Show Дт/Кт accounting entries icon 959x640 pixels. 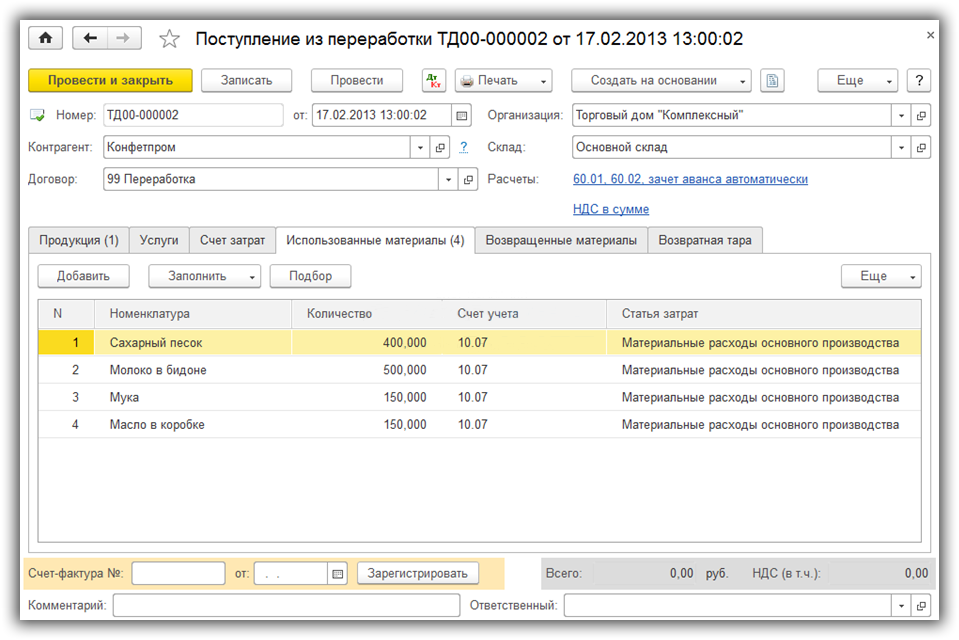(434, 81)
